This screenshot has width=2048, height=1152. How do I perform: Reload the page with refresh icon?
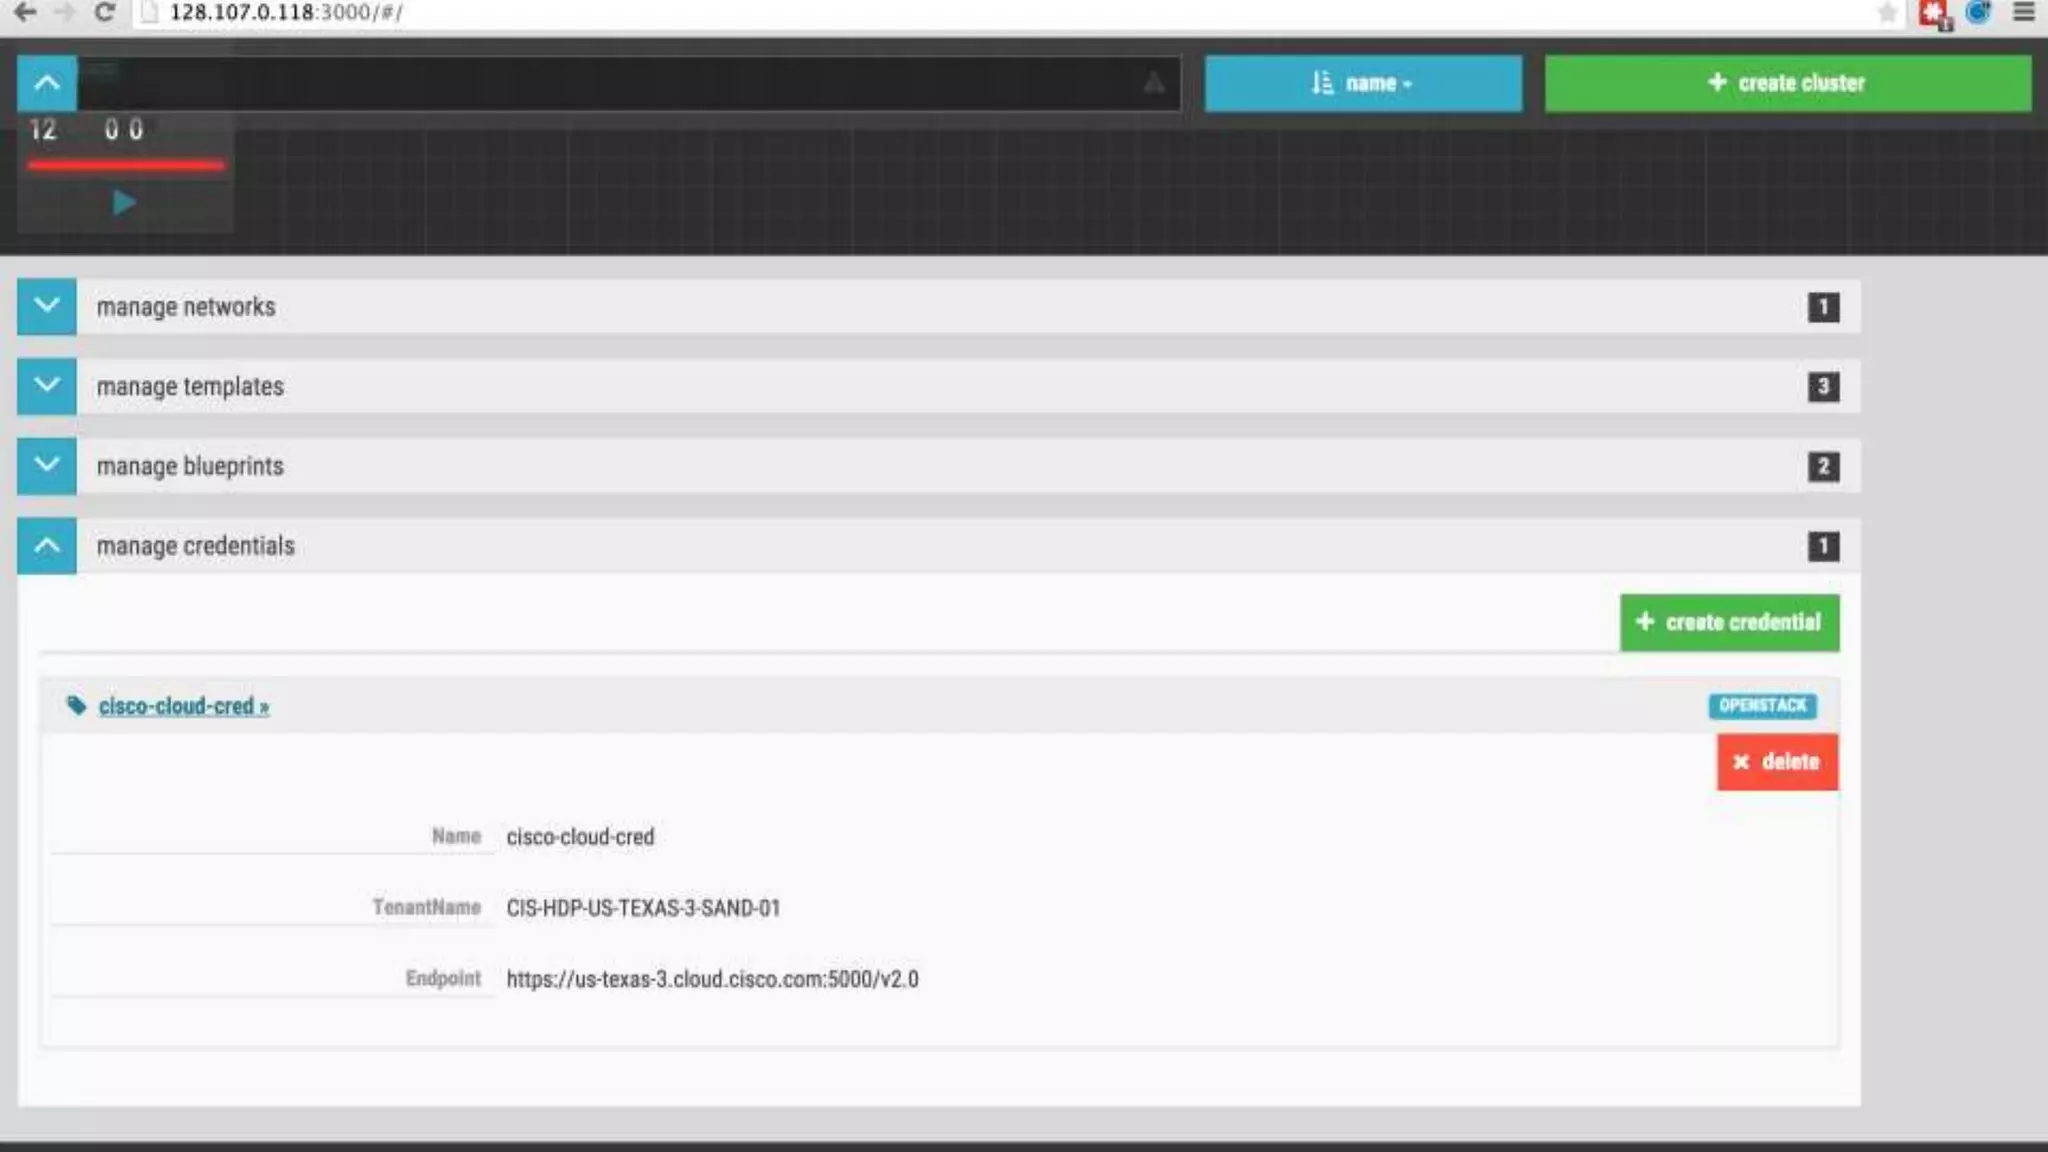point(104,12)
